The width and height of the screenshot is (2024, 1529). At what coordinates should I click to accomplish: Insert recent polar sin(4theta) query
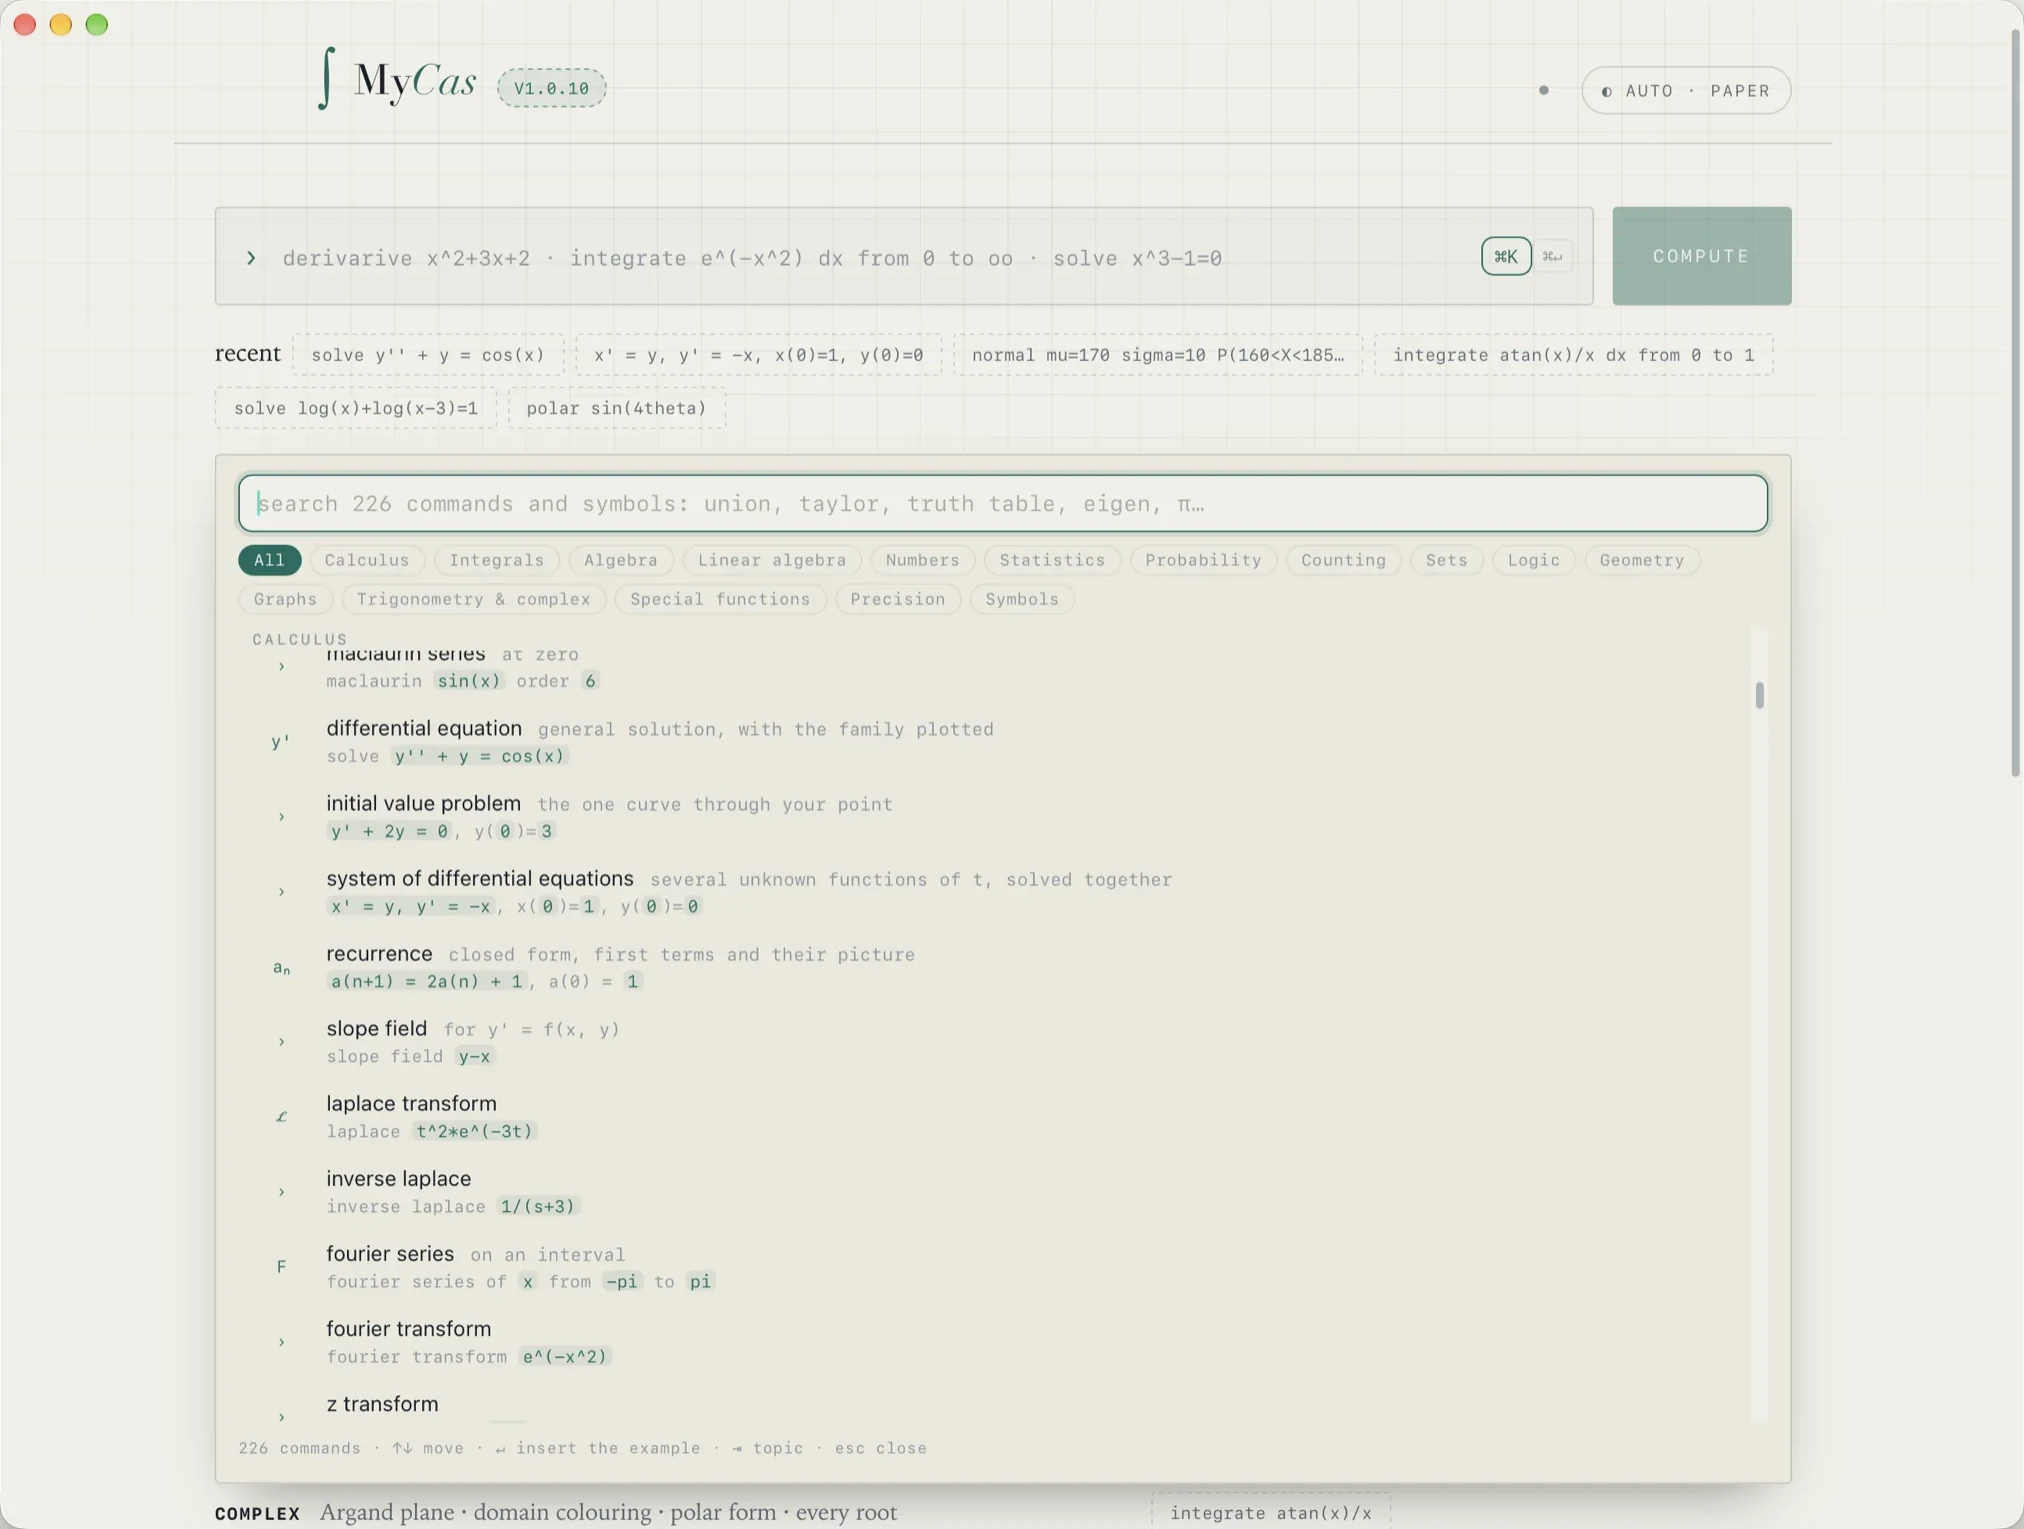point(616,408)
